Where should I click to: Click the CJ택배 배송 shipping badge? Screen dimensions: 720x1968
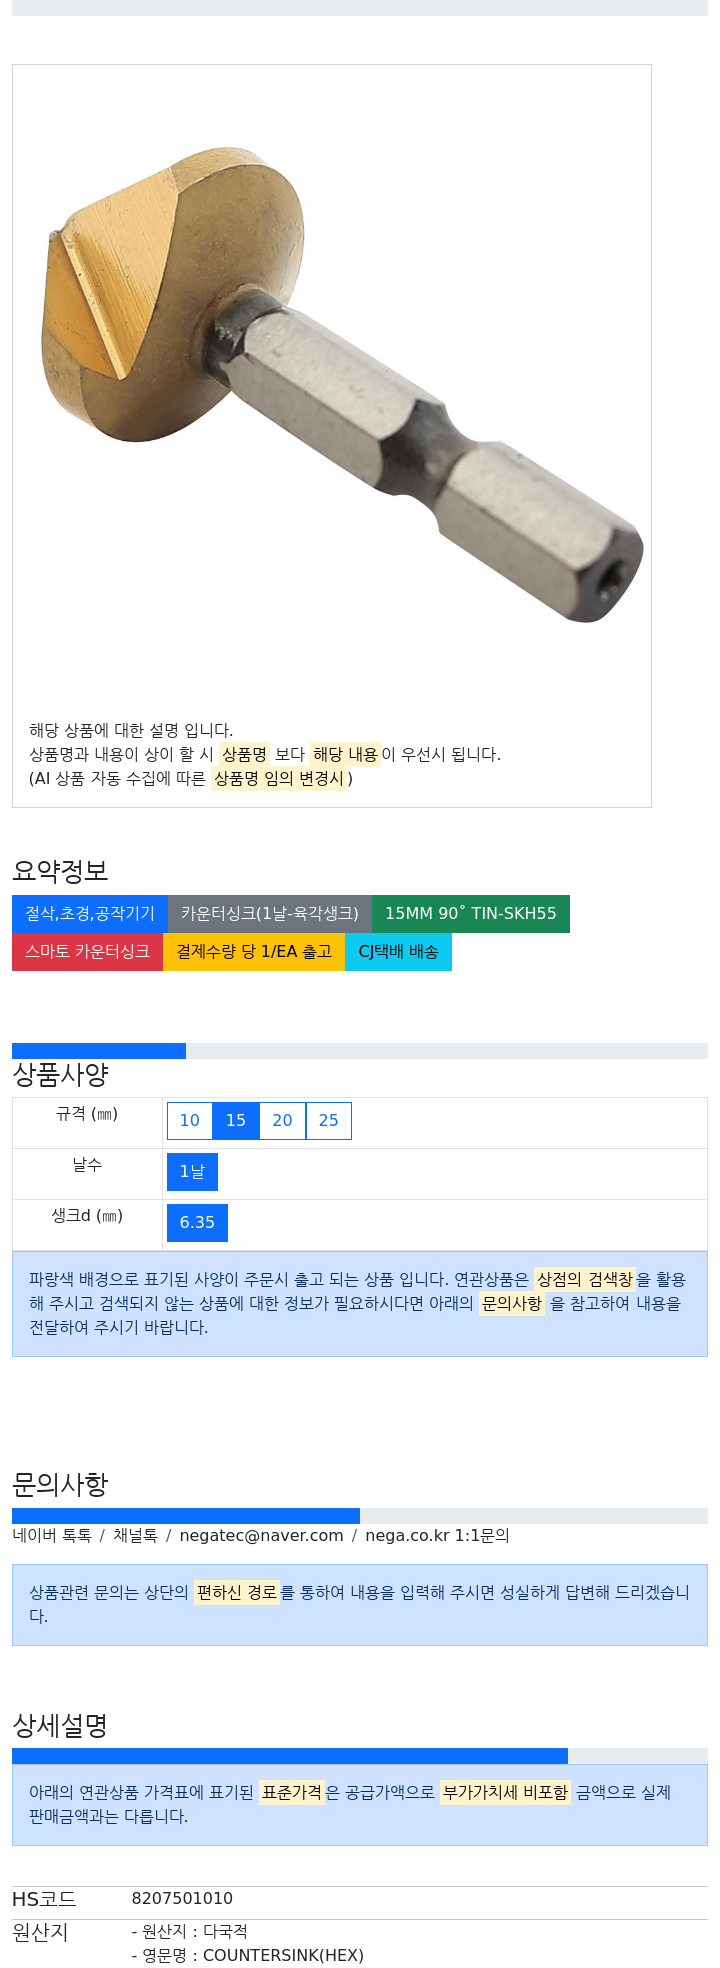click(x=398, y=951)
